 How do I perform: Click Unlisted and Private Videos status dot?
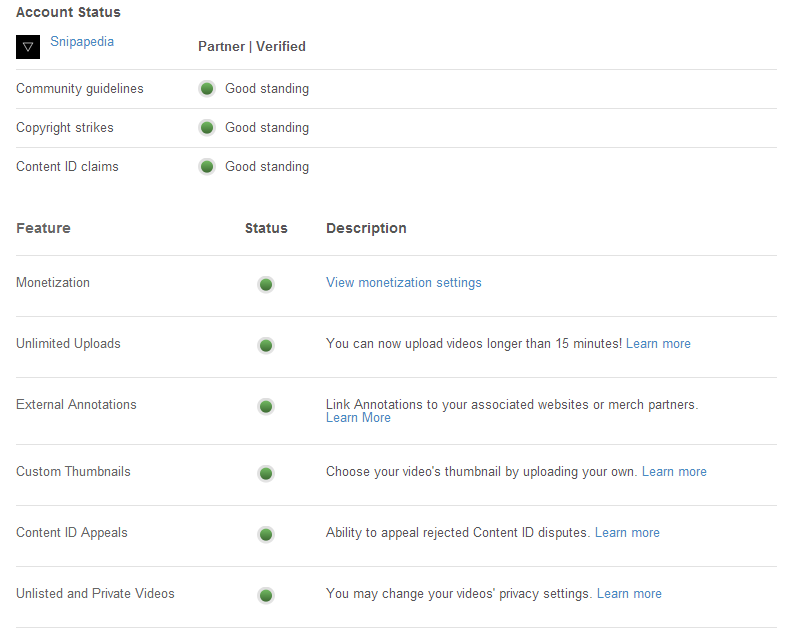tap(266, 596)
